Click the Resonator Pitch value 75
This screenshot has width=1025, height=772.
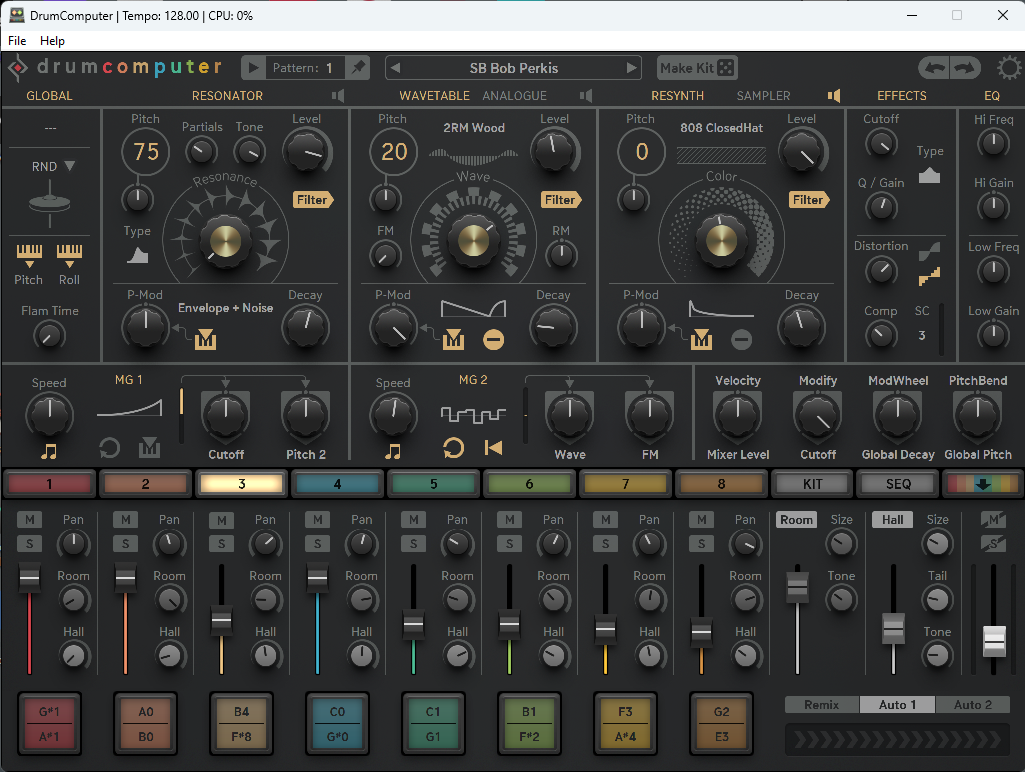point(145,152)
